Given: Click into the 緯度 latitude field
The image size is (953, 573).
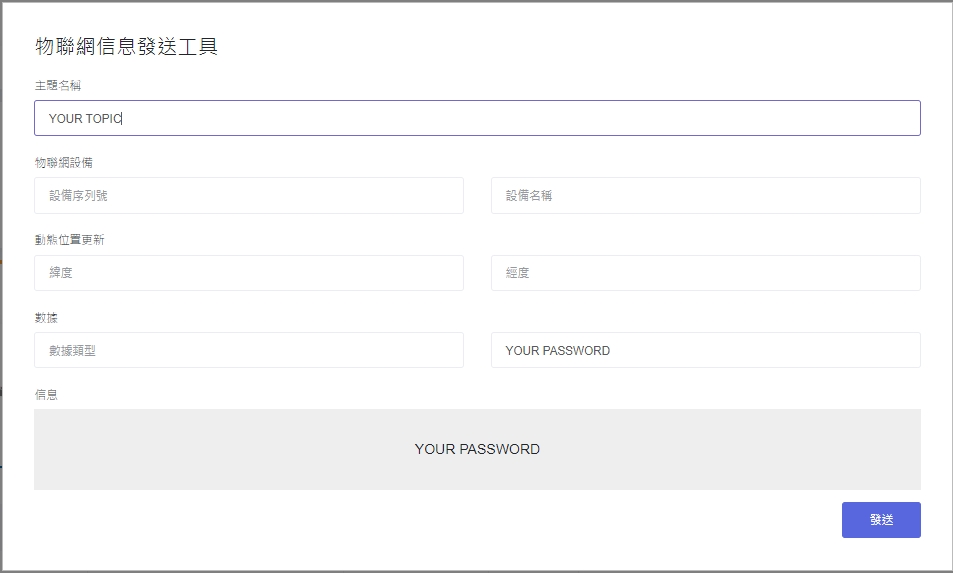Looking at the screenshot, I should click(248, 273).
